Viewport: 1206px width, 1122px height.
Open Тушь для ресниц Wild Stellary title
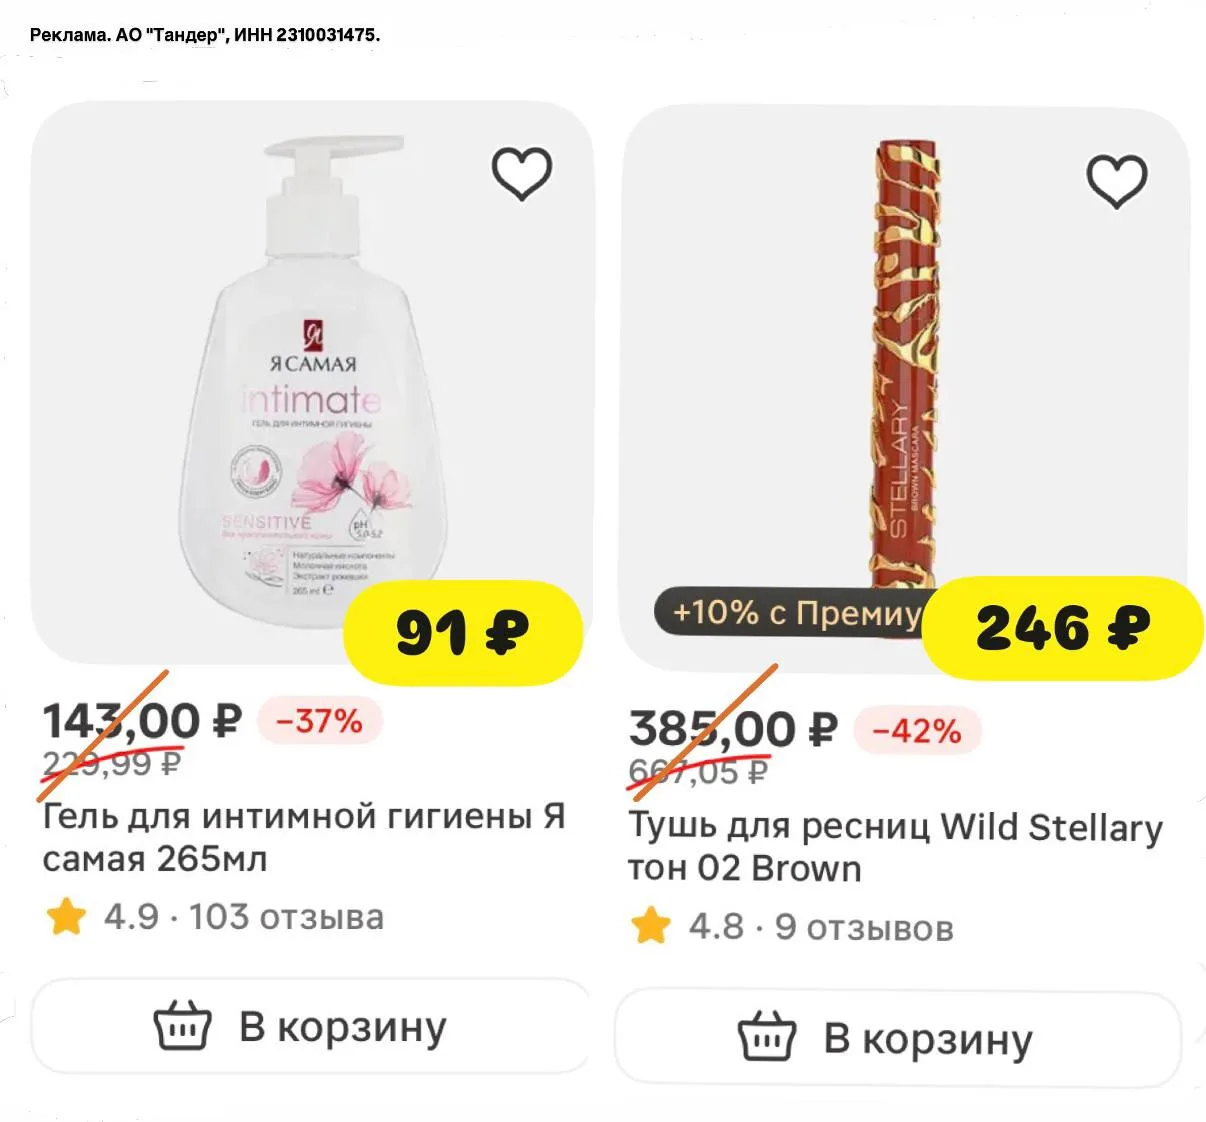894,847
